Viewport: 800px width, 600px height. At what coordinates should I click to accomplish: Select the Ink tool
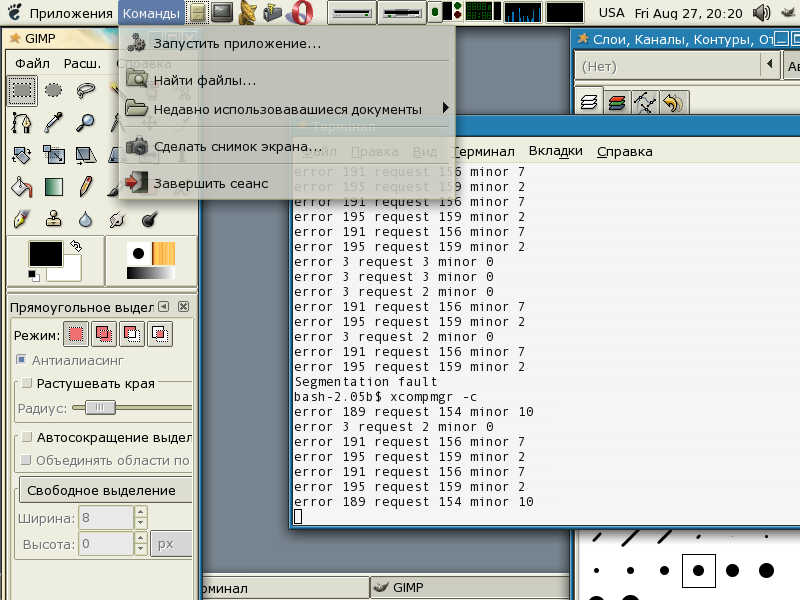tap(22, 219)
